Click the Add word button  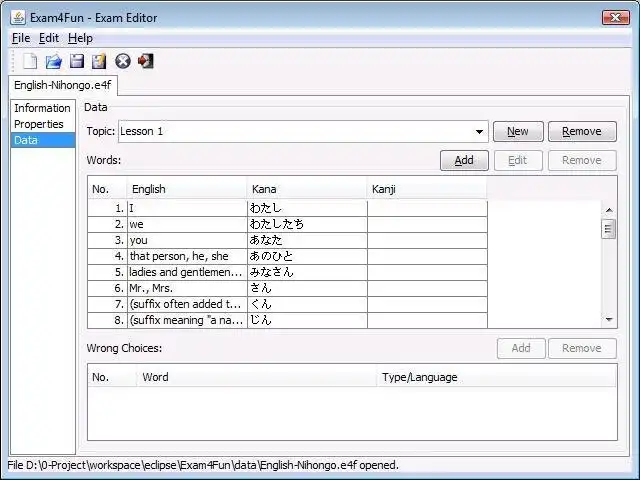click(464, 160)
